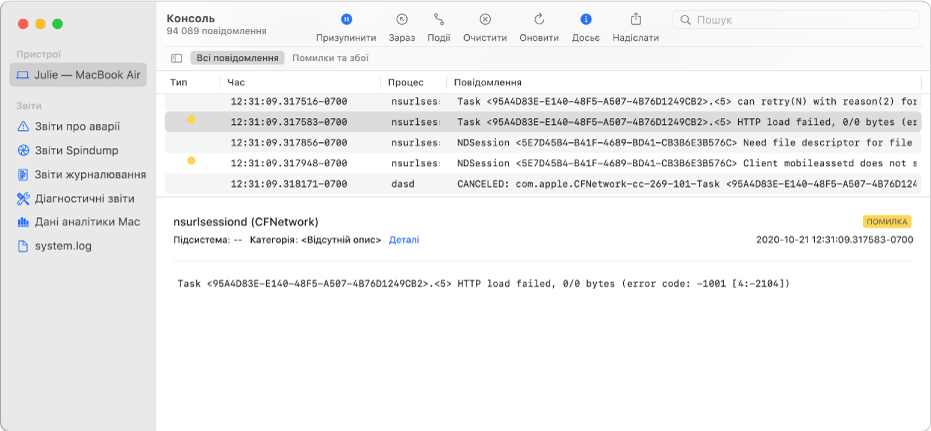931x431 pixels.
Task: Select the Всі повідомлення filter tab
Action: [238, 58]
